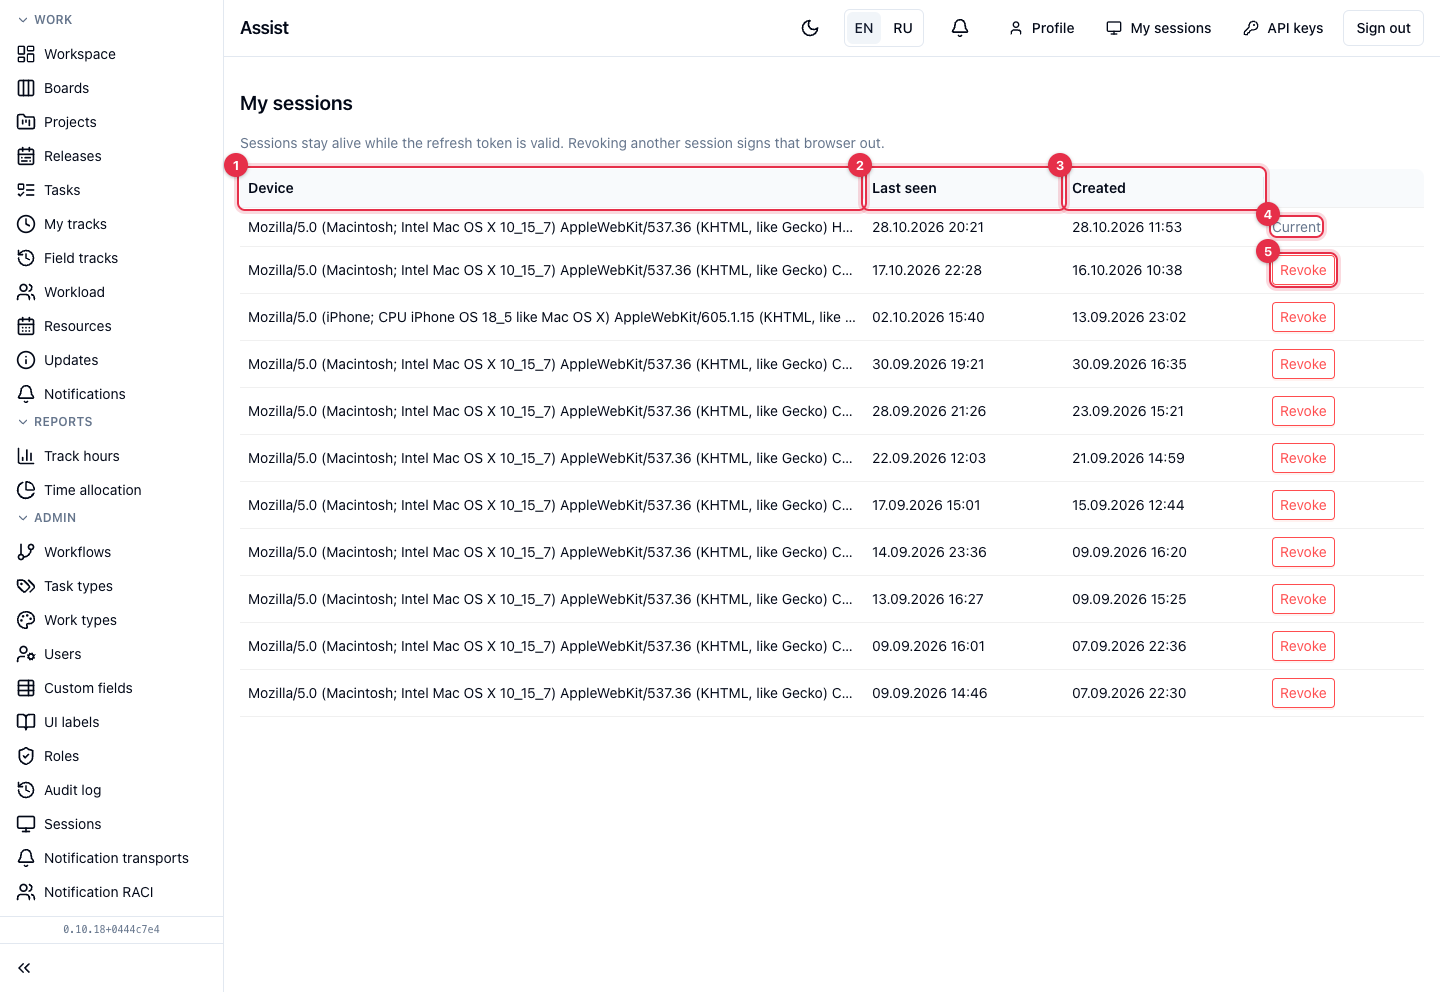Open Profile in top navigation
The image size is (1440, 992).
click(1041, 28)
